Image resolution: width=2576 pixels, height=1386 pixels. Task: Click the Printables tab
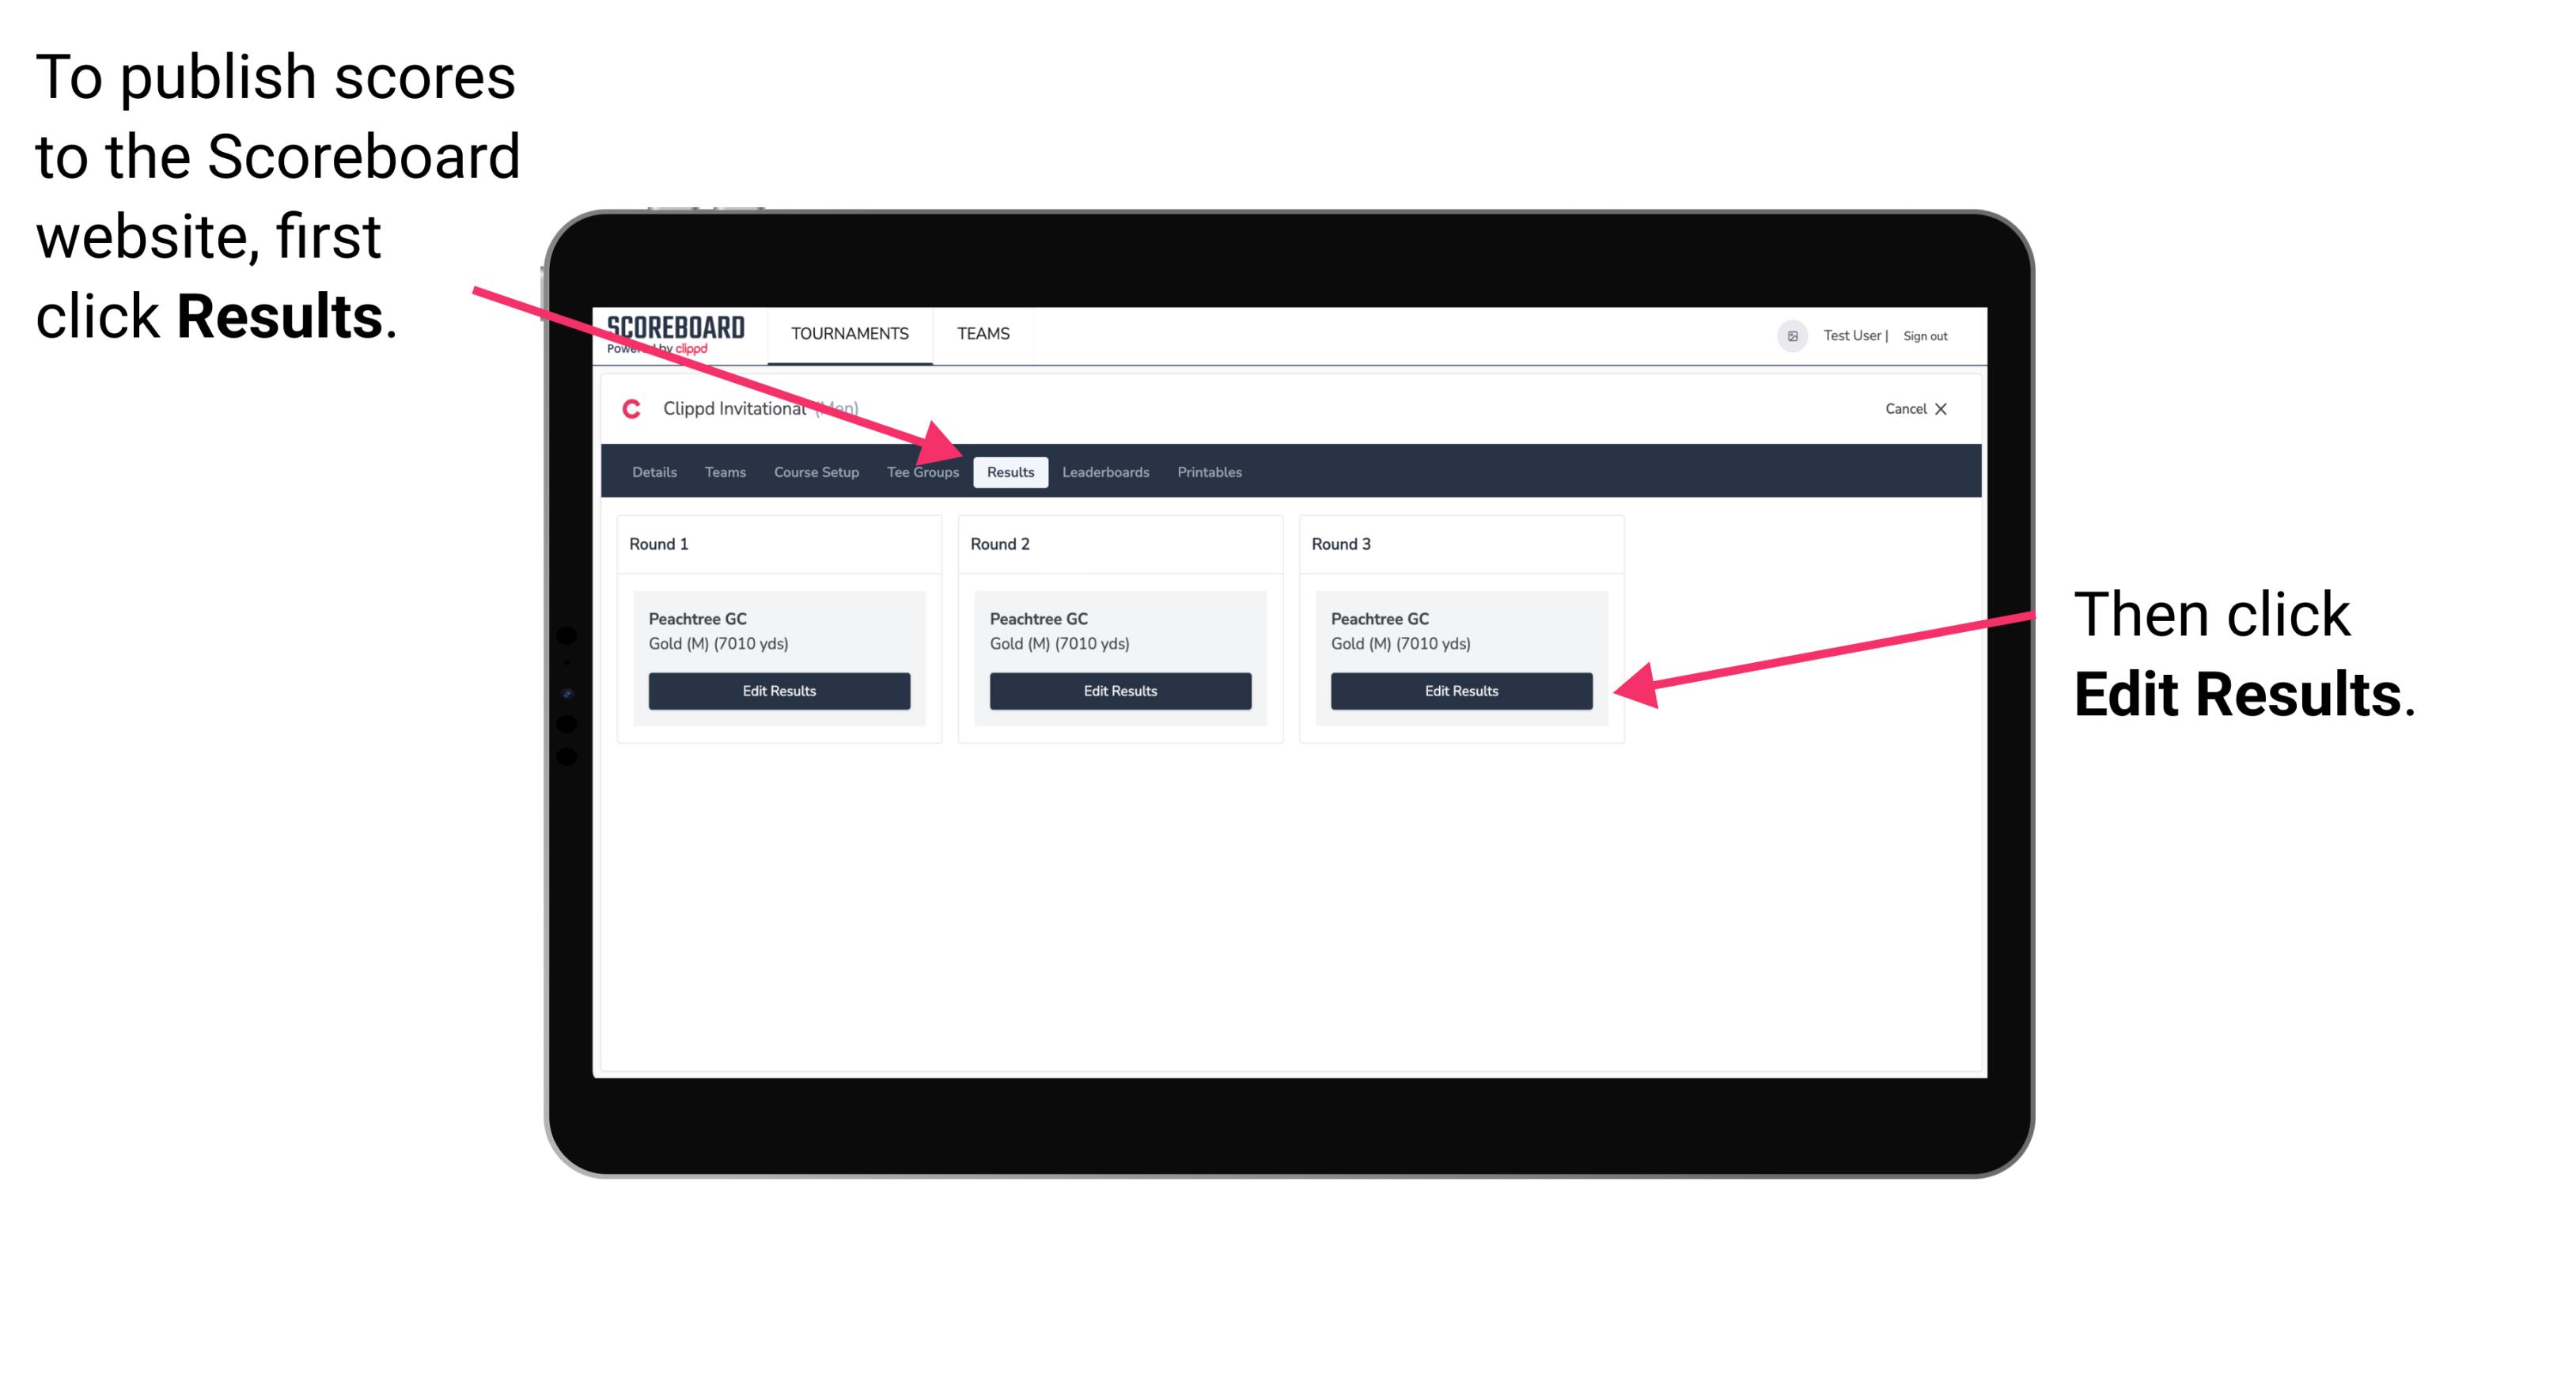pos(1207,471)
